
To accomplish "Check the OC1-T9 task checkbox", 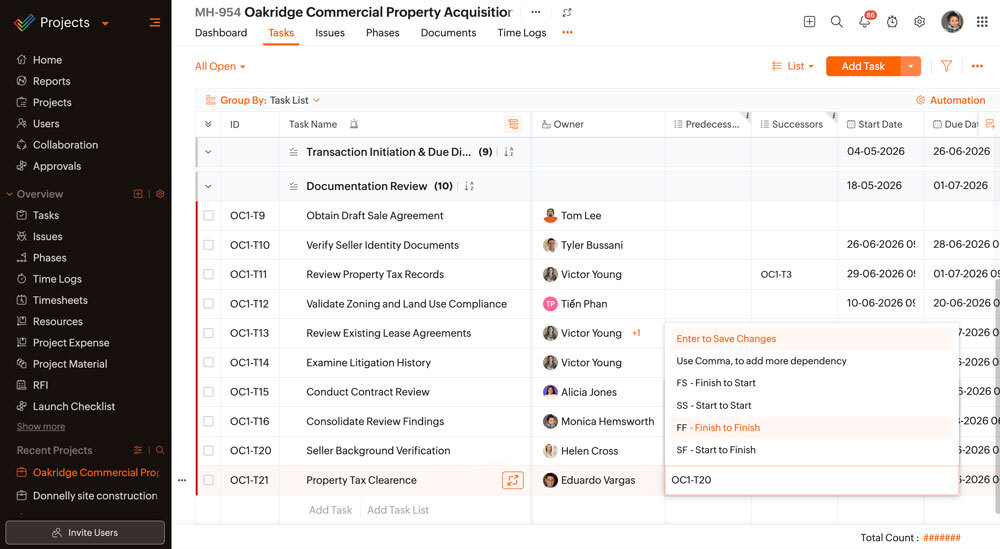I will (209, 216).
